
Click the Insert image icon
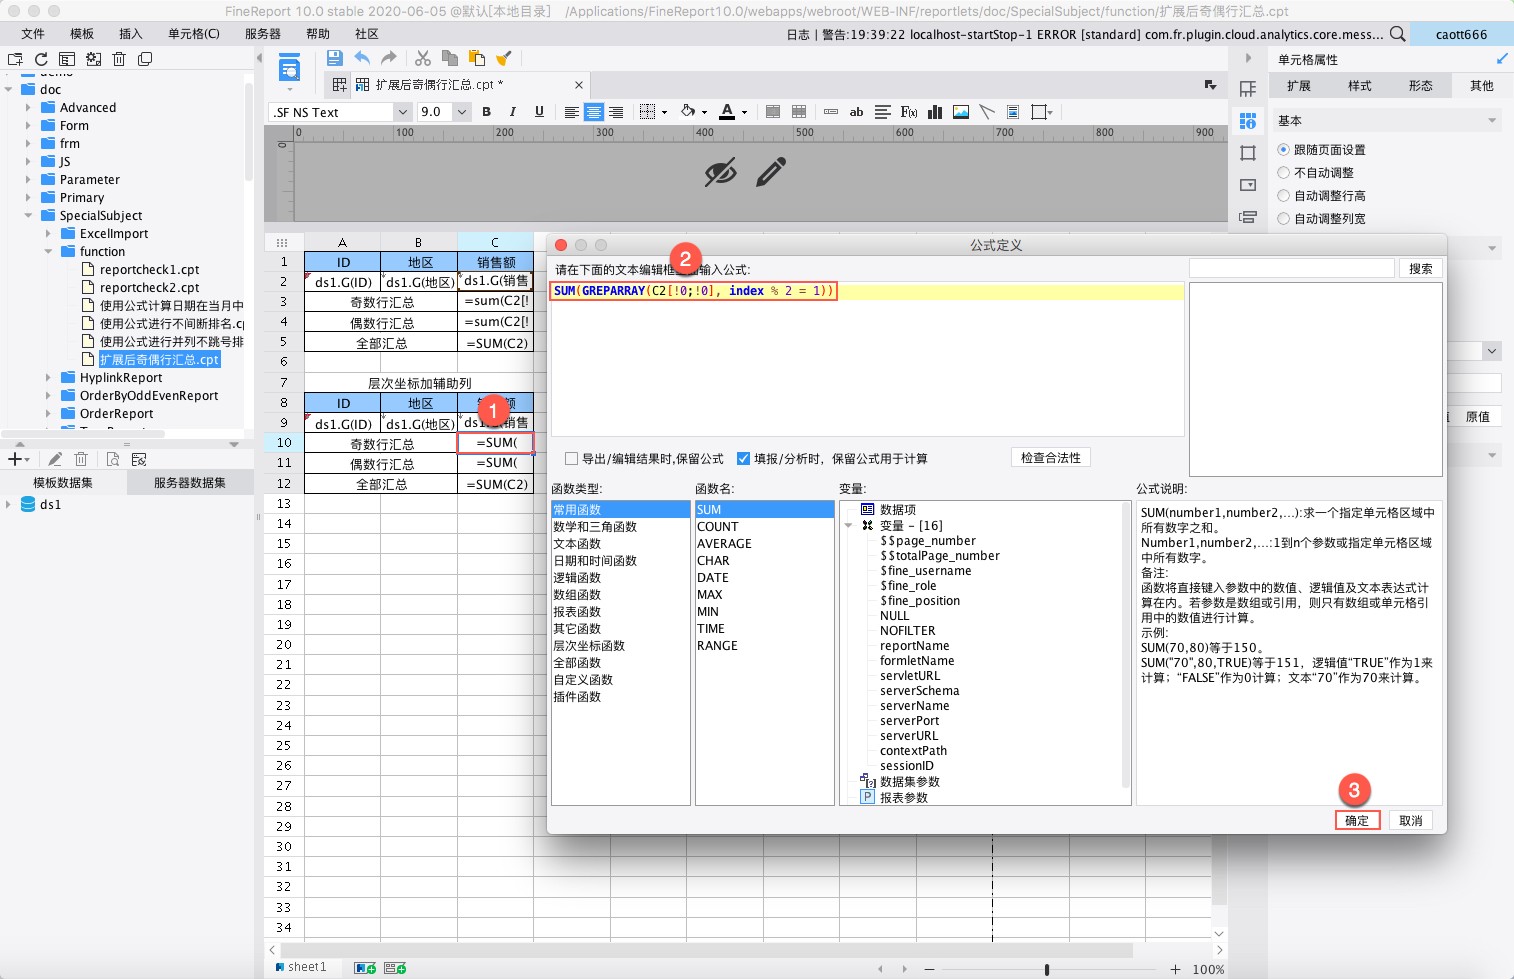click(961, 112)
